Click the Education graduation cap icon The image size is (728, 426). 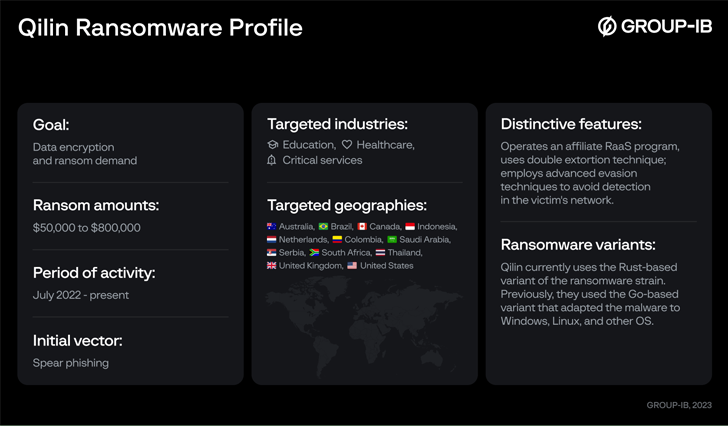point(273,145)
